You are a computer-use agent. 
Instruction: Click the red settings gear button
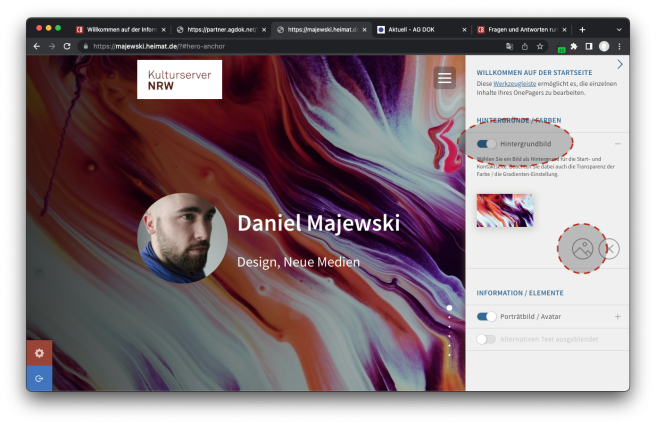tap(39, 353)
